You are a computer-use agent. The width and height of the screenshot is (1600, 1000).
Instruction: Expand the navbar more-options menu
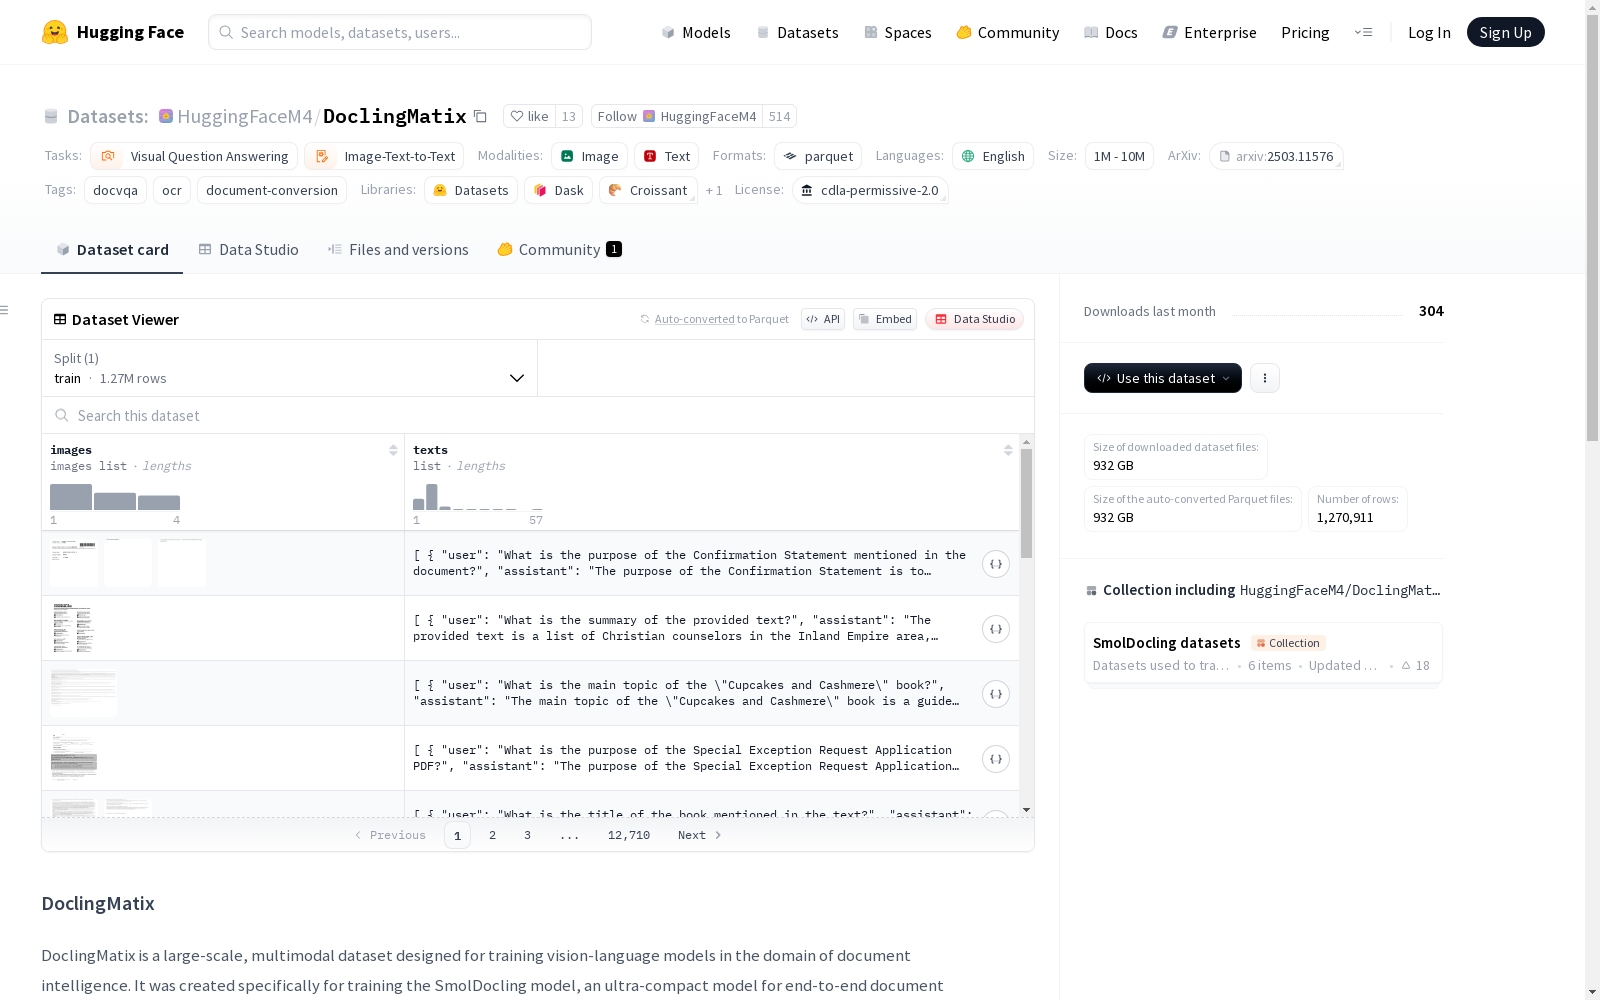point(1363,32)
